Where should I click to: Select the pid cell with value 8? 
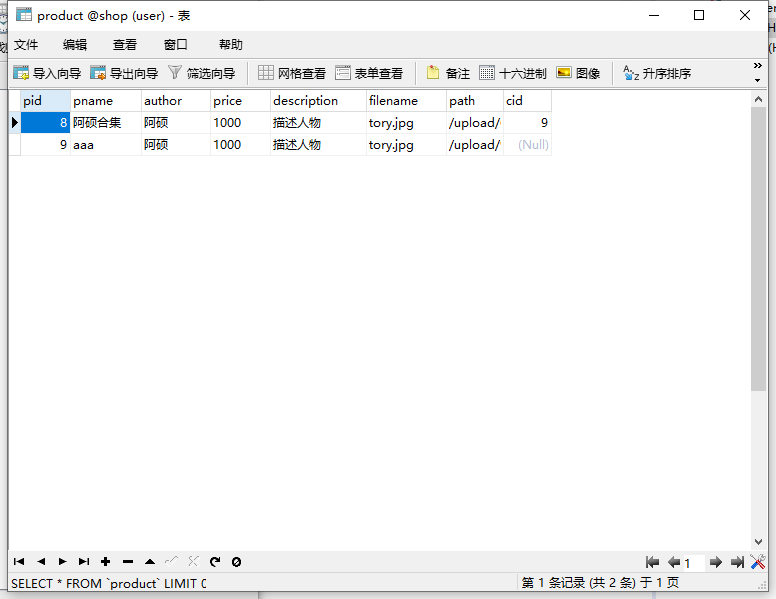[46, 122]
